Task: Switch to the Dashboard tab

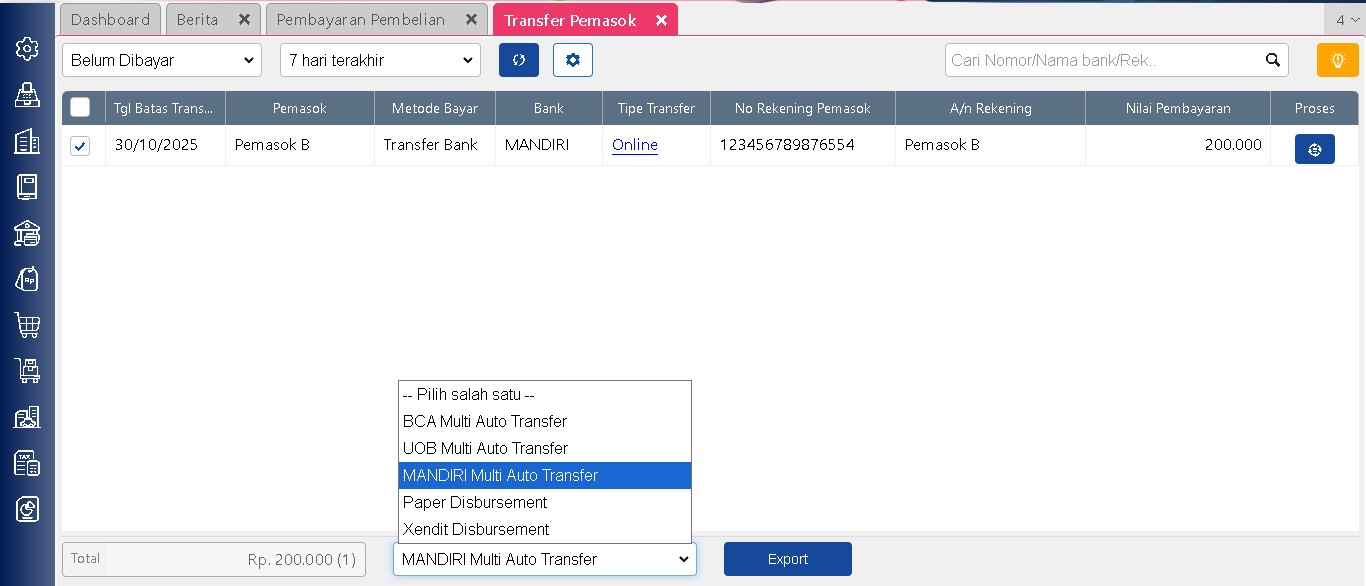Action: pyautogui.click(x=110, y=20)
